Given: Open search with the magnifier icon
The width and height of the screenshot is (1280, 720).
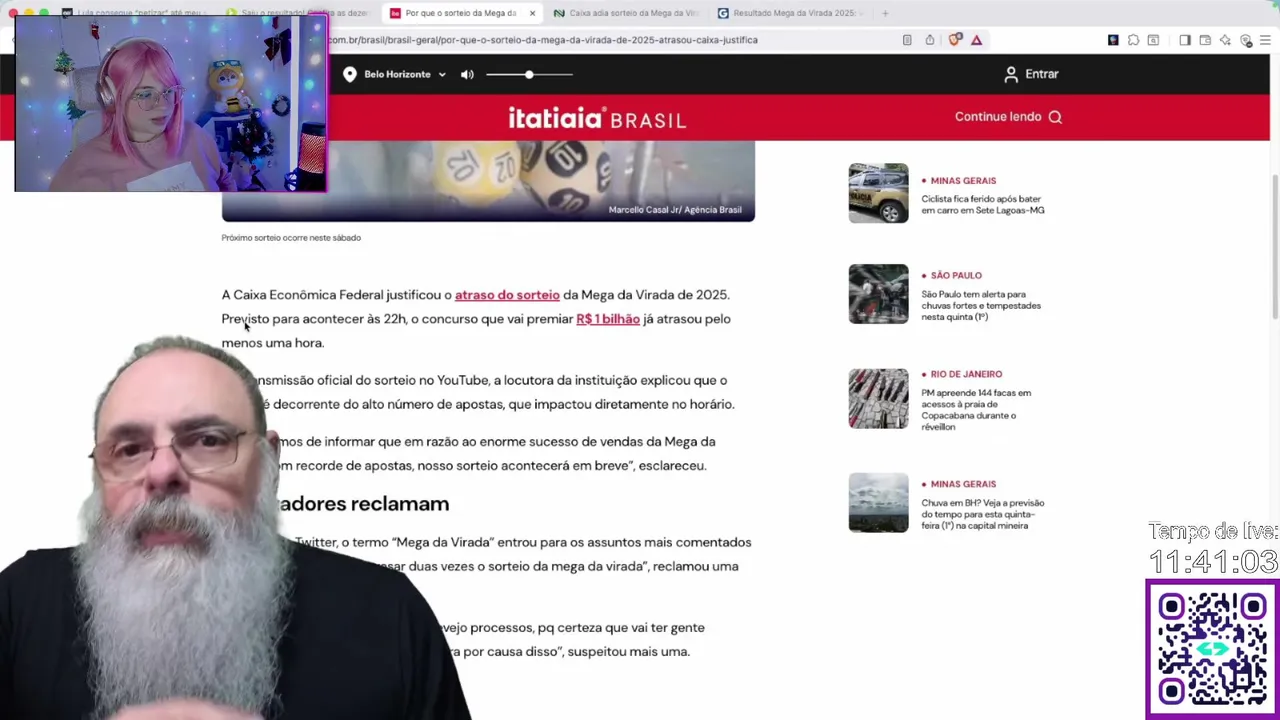Looking at the screenshot, I should (x=1055, y=117).
